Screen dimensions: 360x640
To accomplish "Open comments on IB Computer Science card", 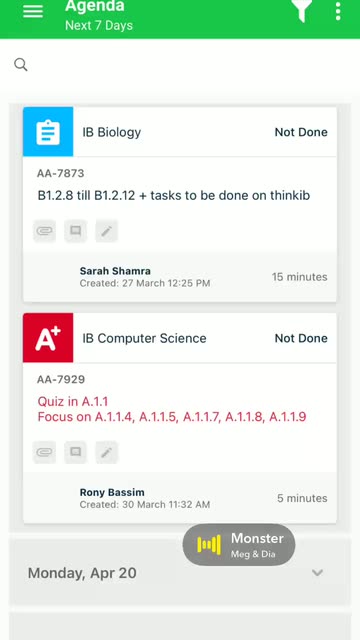I will pos(76,452).
